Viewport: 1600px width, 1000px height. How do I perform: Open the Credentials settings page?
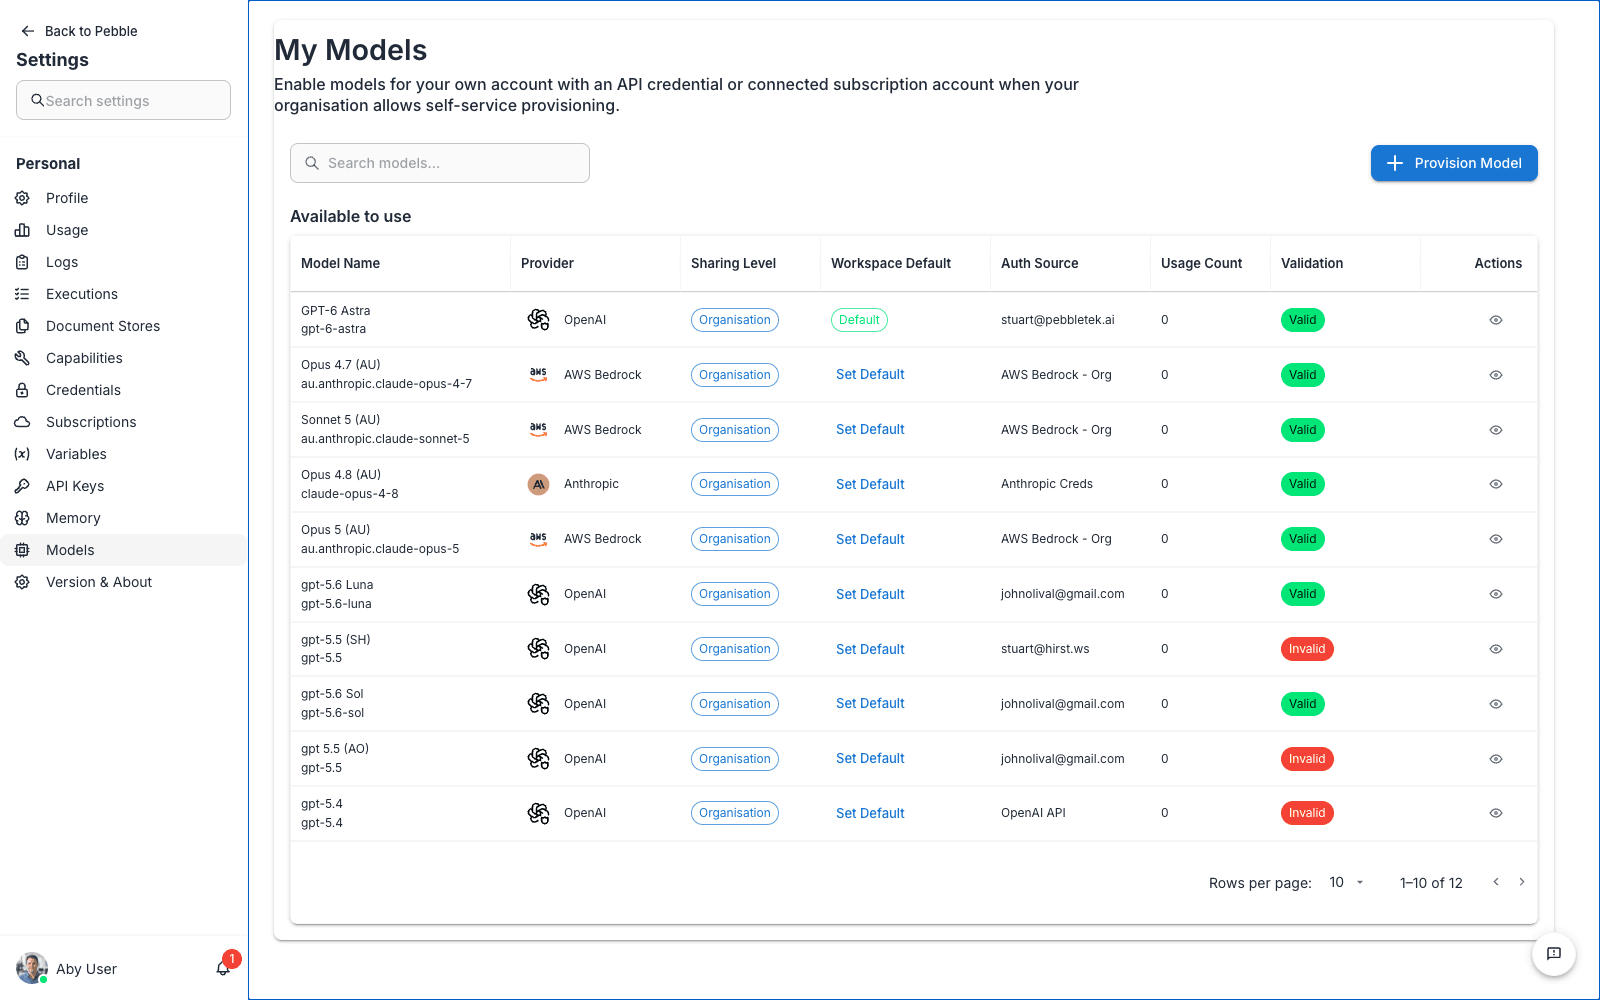(124, 390)
